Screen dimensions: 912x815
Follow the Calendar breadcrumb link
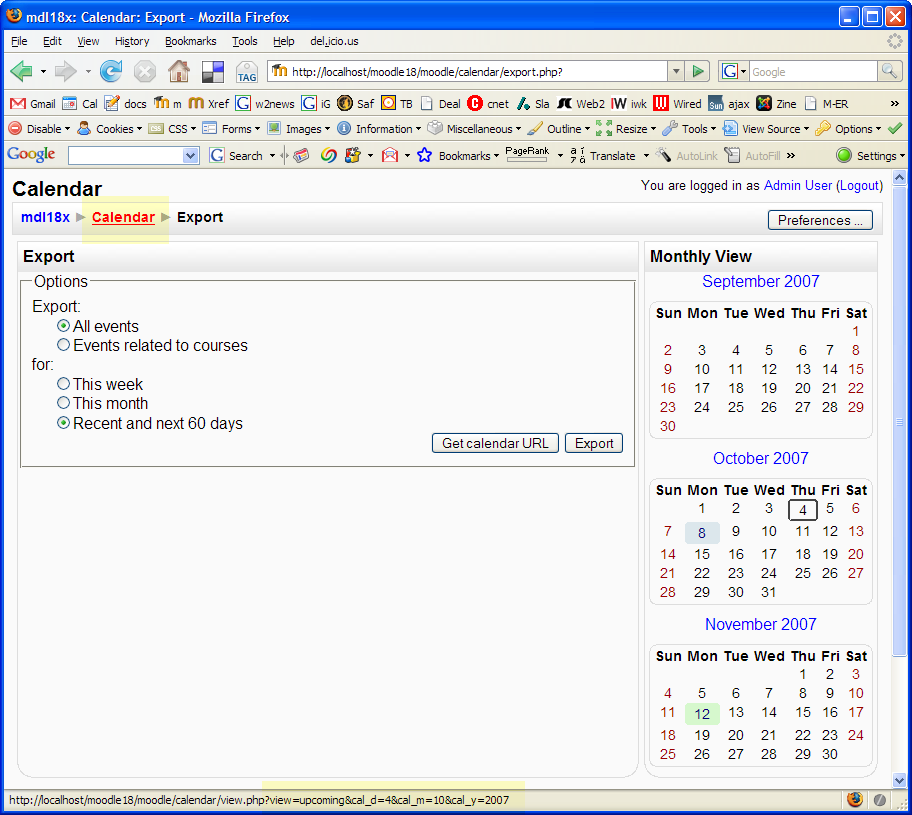click(x=123, y=217)
